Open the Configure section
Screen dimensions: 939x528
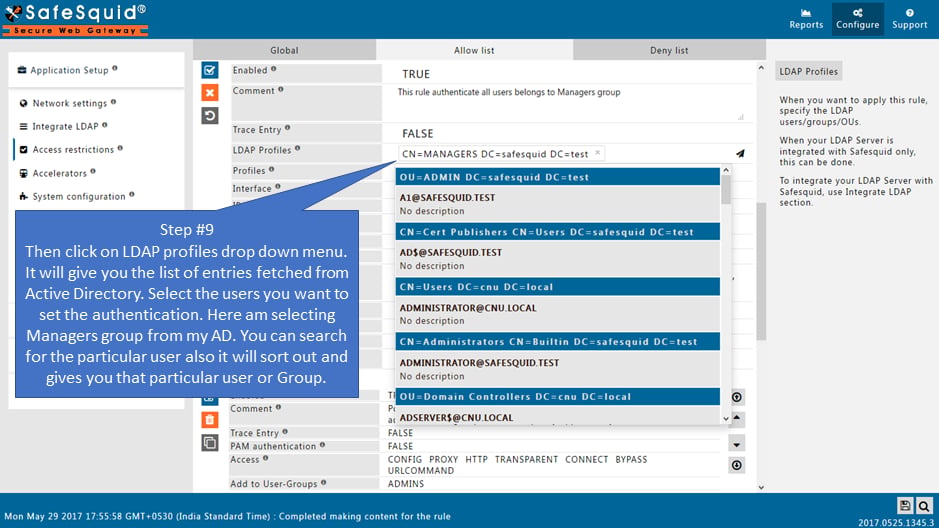[x=858, y=19]
